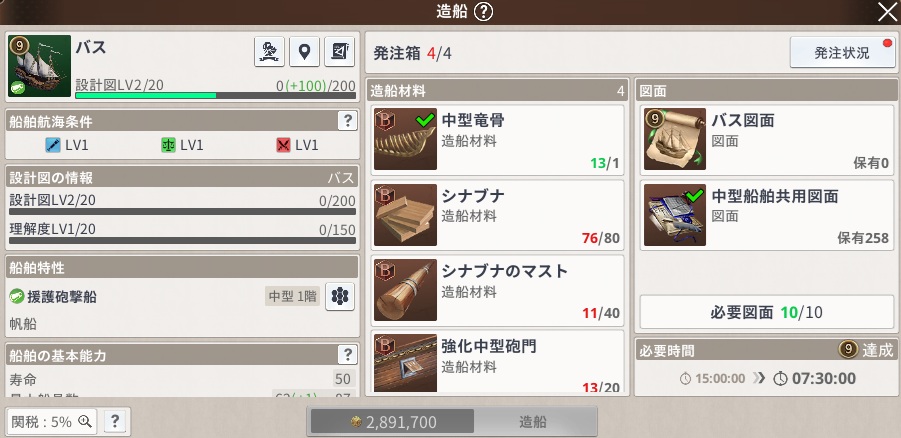
Task: Open the help icon next to 造船 title
Action: 484,11
